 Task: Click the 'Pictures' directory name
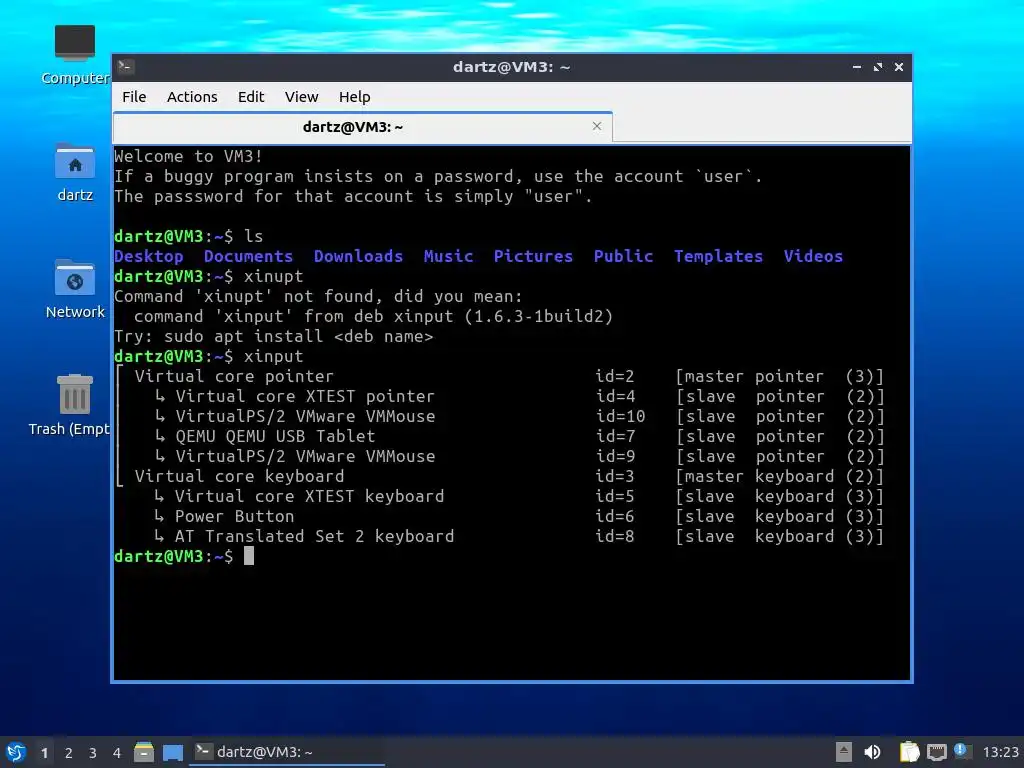coord(533,256)
